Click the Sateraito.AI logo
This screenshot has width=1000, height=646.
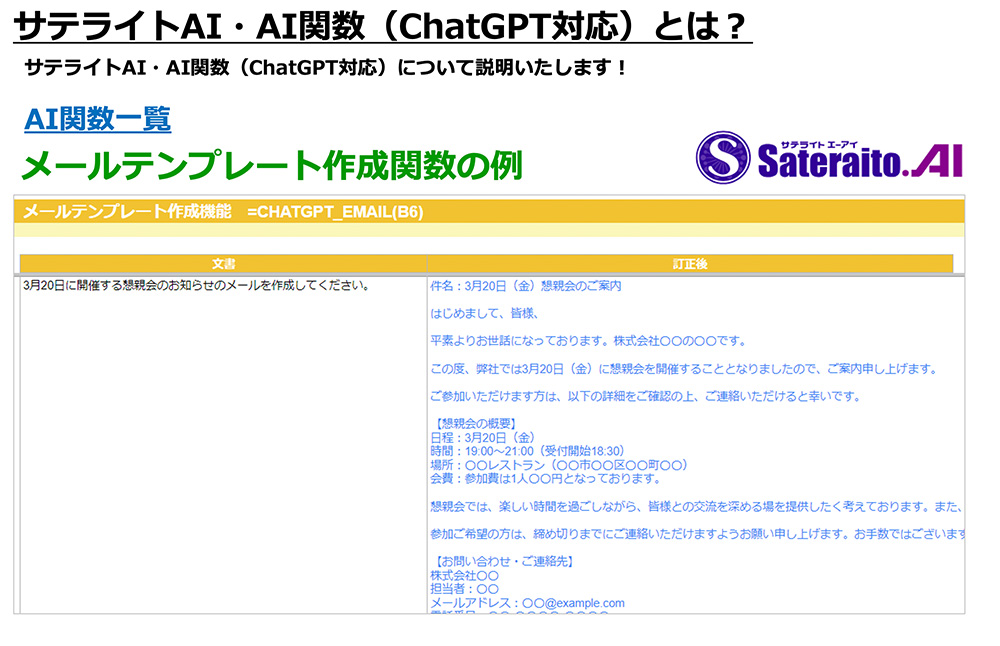click(829, 158)
